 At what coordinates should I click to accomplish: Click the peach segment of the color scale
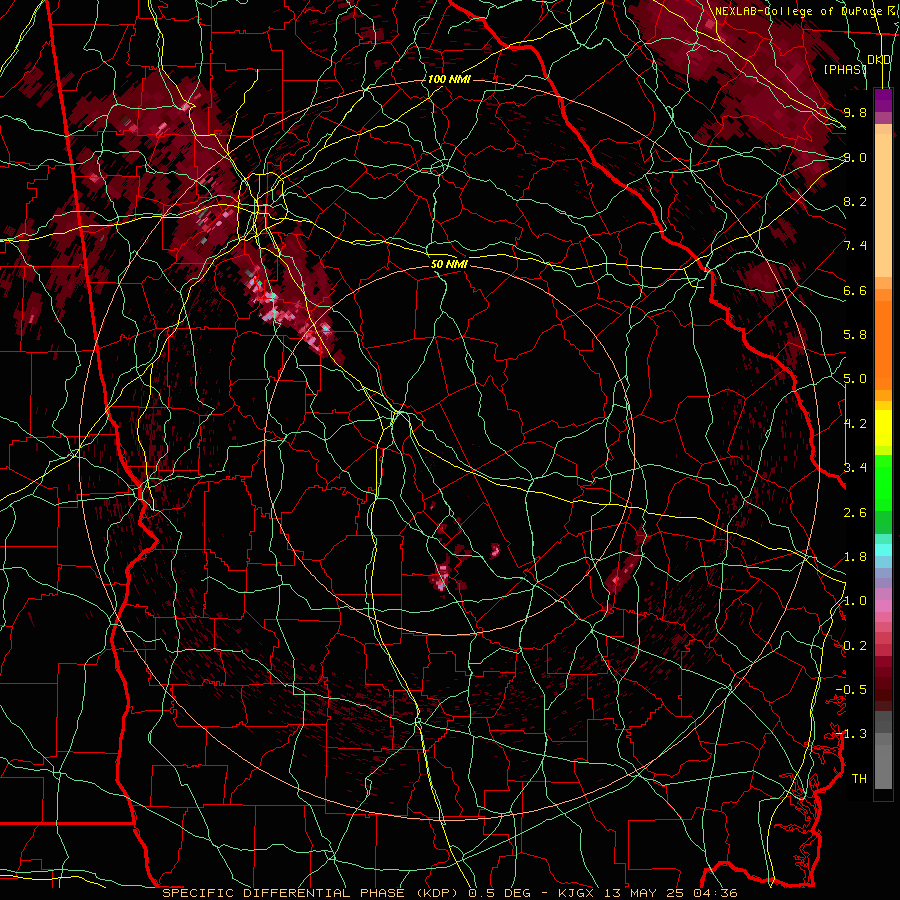883,205
